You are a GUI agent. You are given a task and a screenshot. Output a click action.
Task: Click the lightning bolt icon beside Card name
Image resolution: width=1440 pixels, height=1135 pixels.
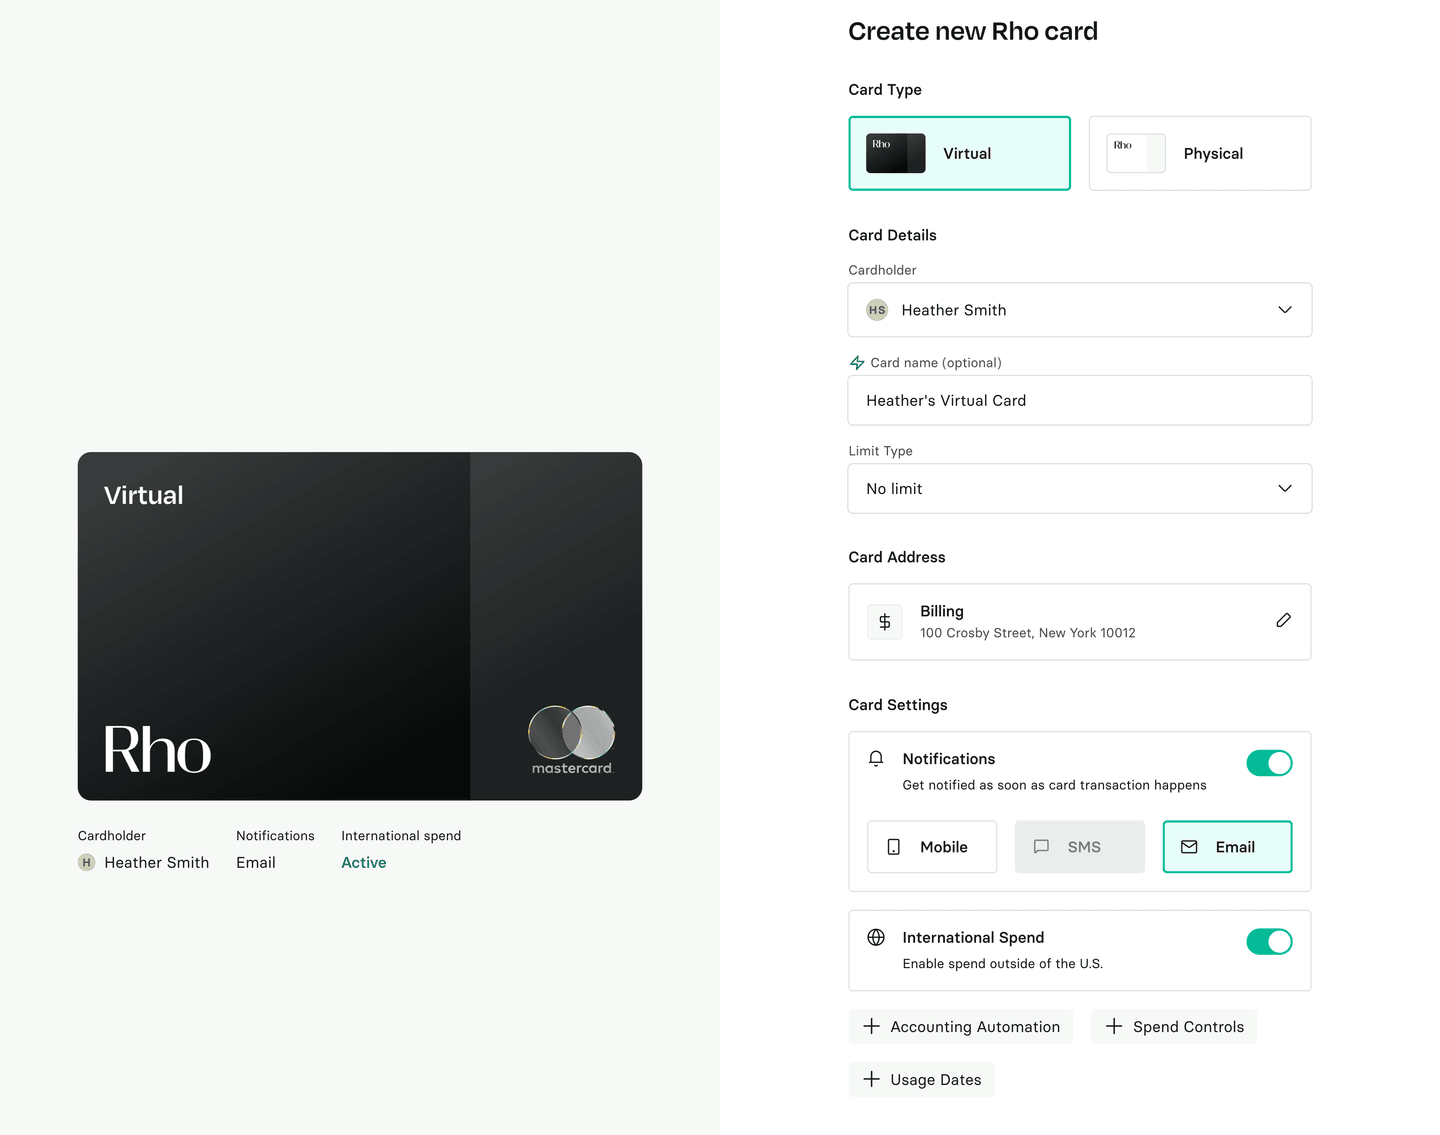[857, 363]
